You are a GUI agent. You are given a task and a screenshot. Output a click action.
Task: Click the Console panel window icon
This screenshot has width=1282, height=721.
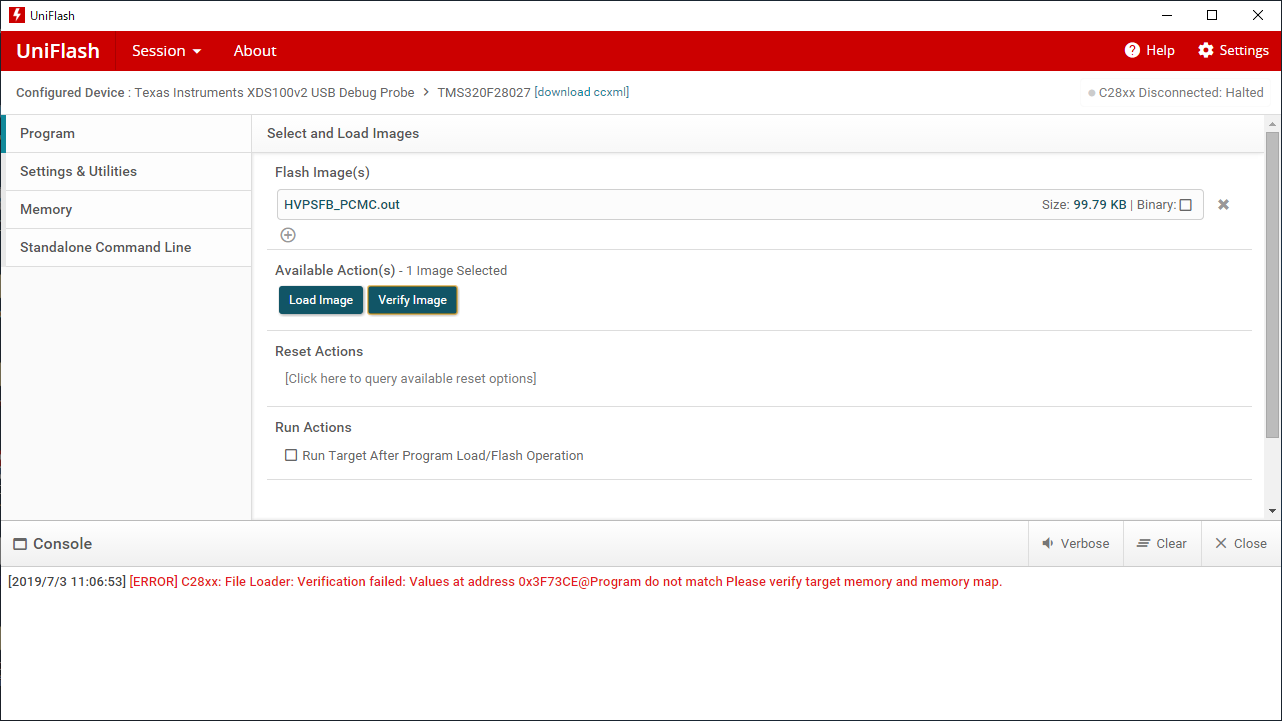coord(20,544)
